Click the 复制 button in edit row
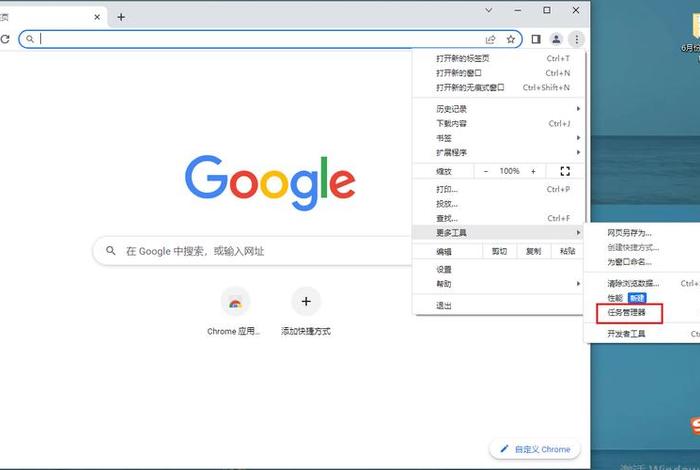The width and height of the screenshot is (700, 470). (533, 251)
